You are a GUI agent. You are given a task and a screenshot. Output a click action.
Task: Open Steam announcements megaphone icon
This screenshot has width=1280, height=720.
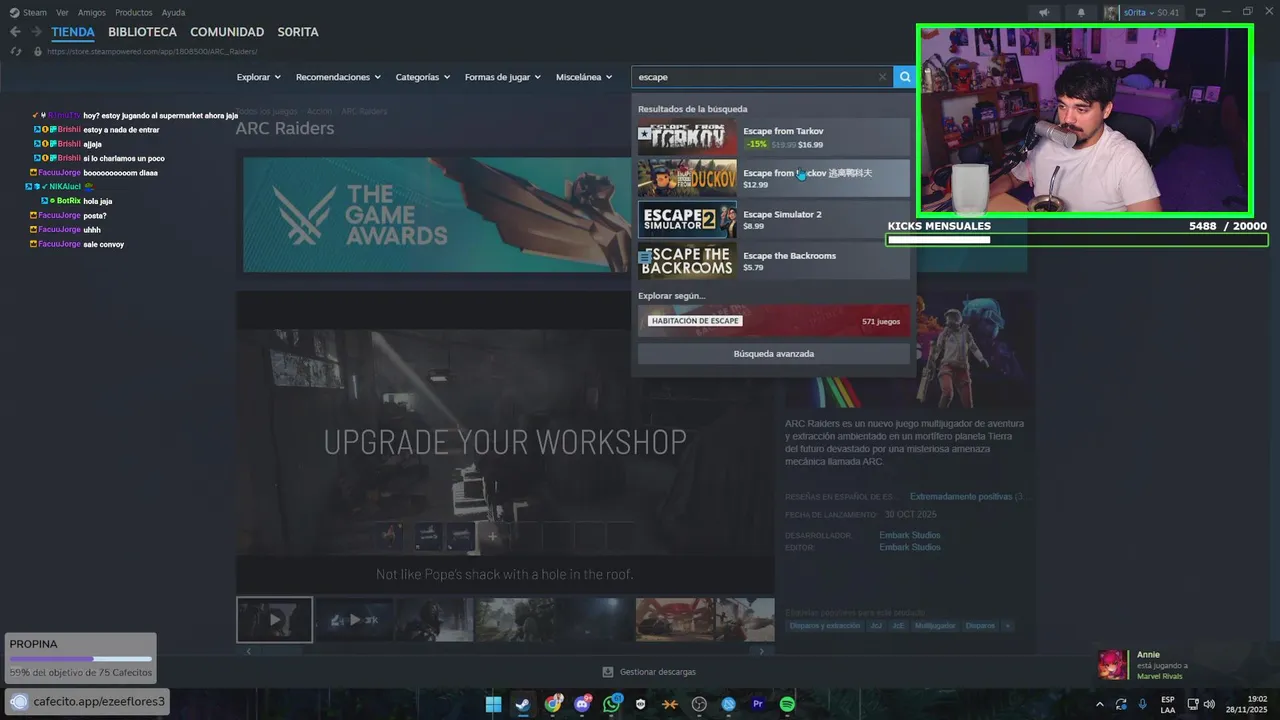1044,12
